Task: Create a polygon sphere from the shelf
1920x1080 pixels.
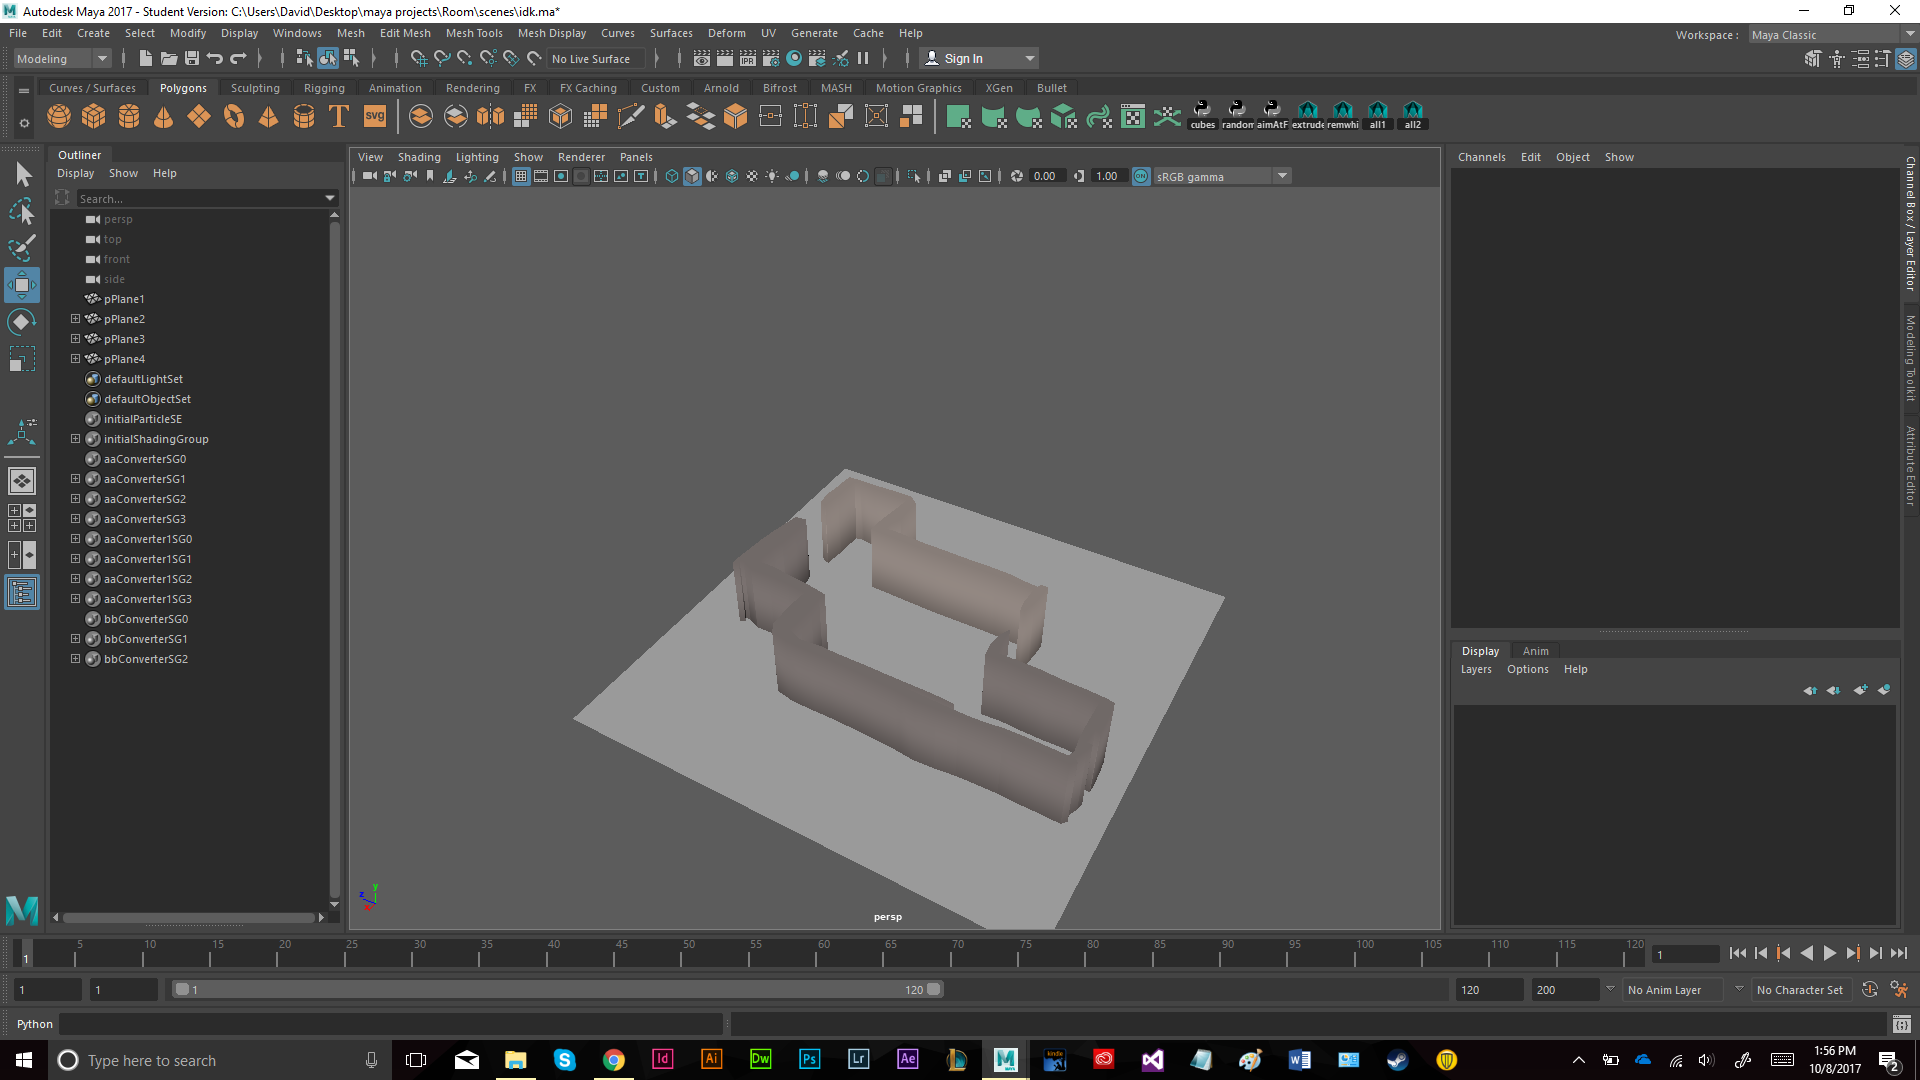Action: (59, 117)
